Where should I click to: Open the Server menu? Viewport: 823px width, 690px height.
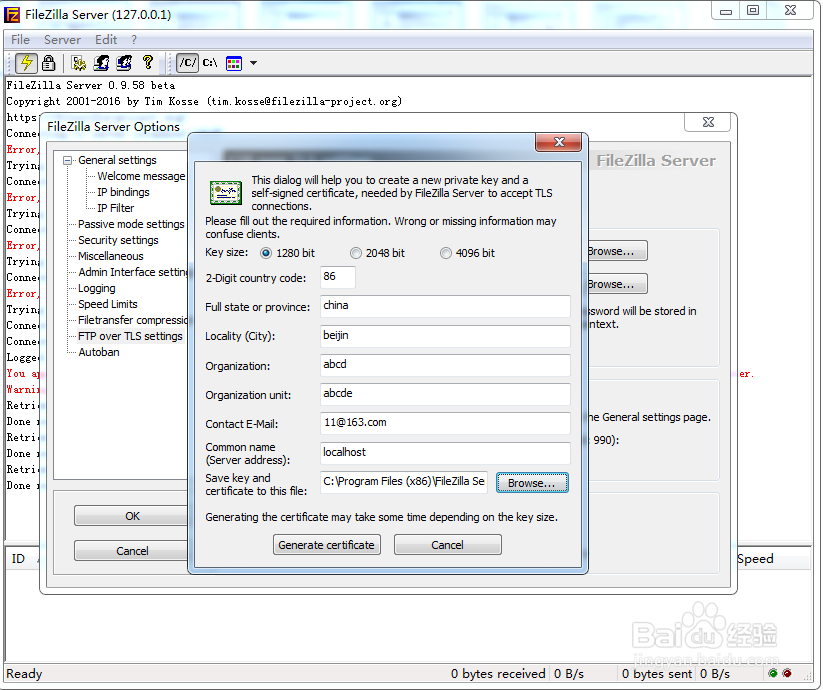click(x=62, y=39)
